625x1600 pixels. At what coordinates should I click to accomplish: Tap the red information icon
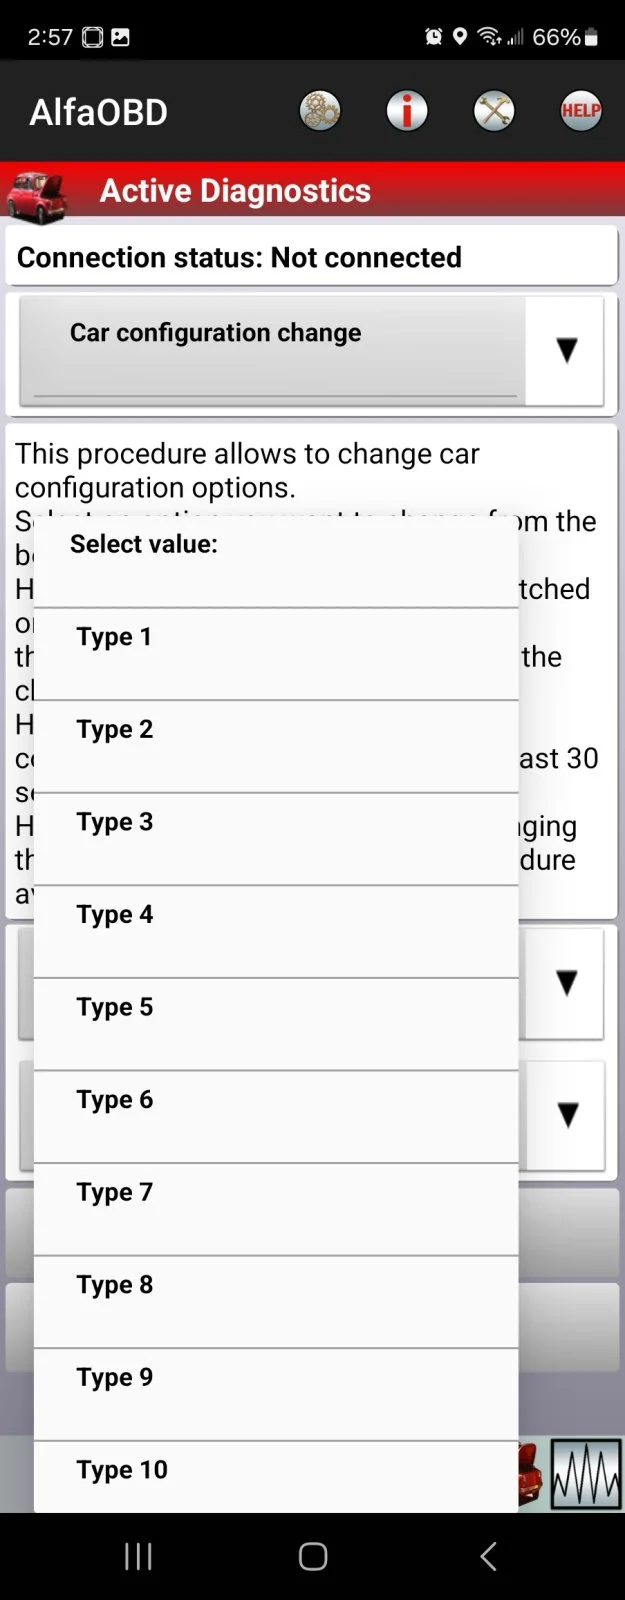(x=406, y=110)
